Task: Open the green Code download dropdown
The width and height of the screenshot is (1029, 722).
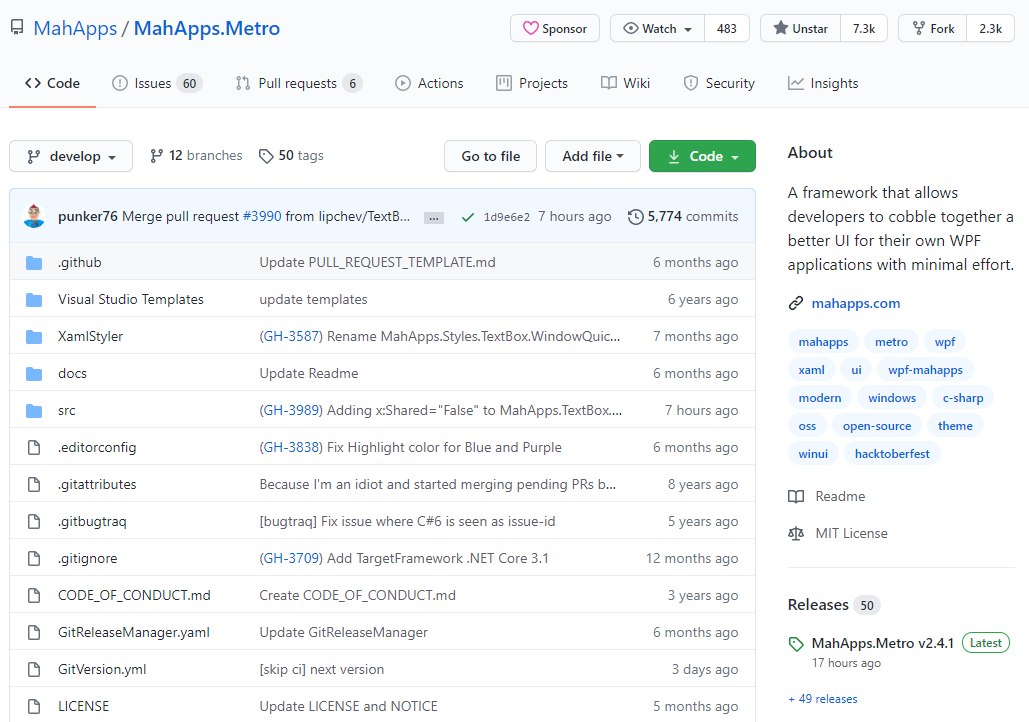Action: coord(702,156)
